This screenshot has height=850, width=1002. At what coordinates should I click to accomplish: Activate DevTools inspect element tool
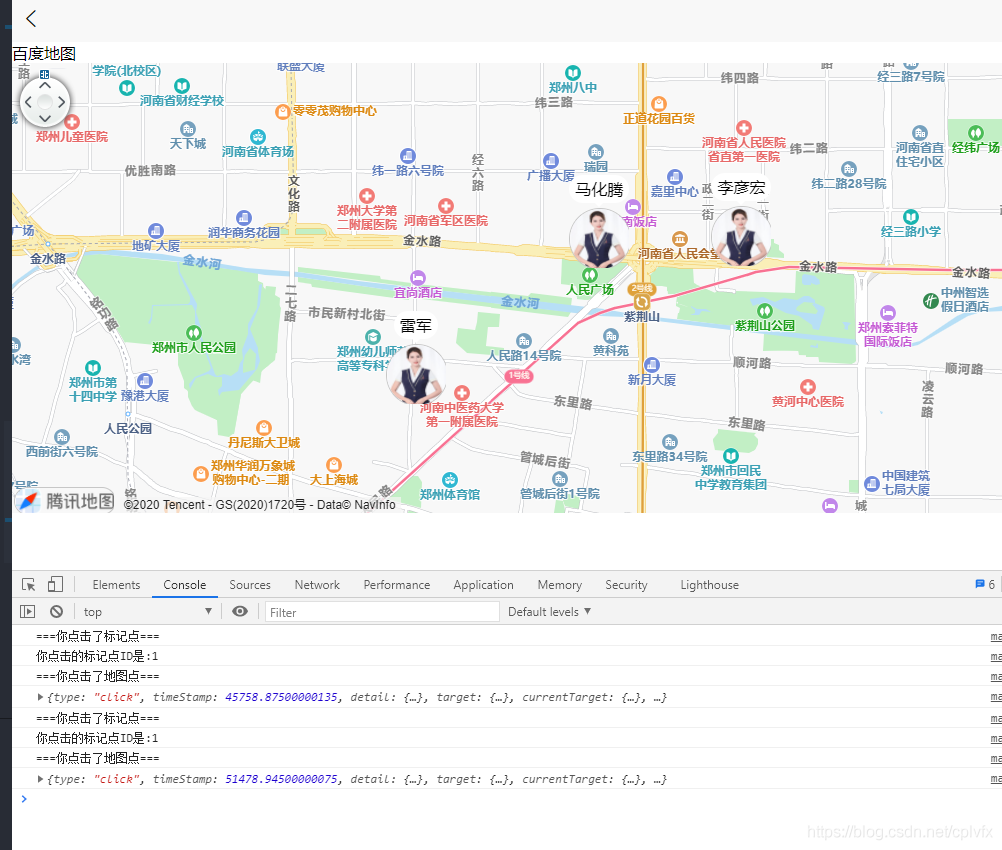point(29,584)
